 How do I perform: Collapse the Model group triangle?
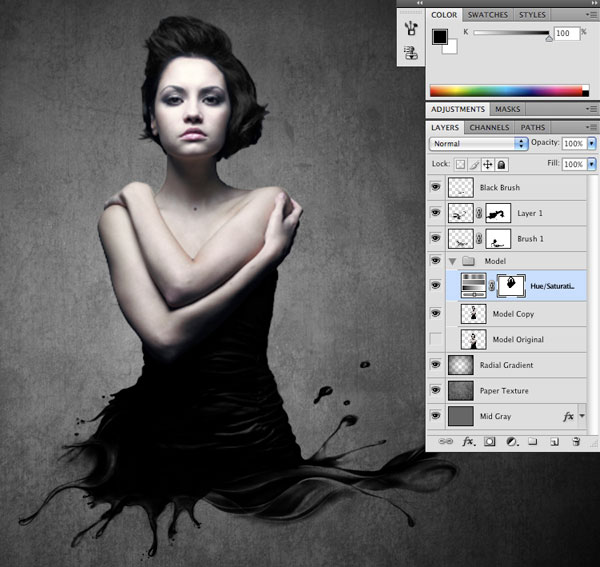coord(453,261)
